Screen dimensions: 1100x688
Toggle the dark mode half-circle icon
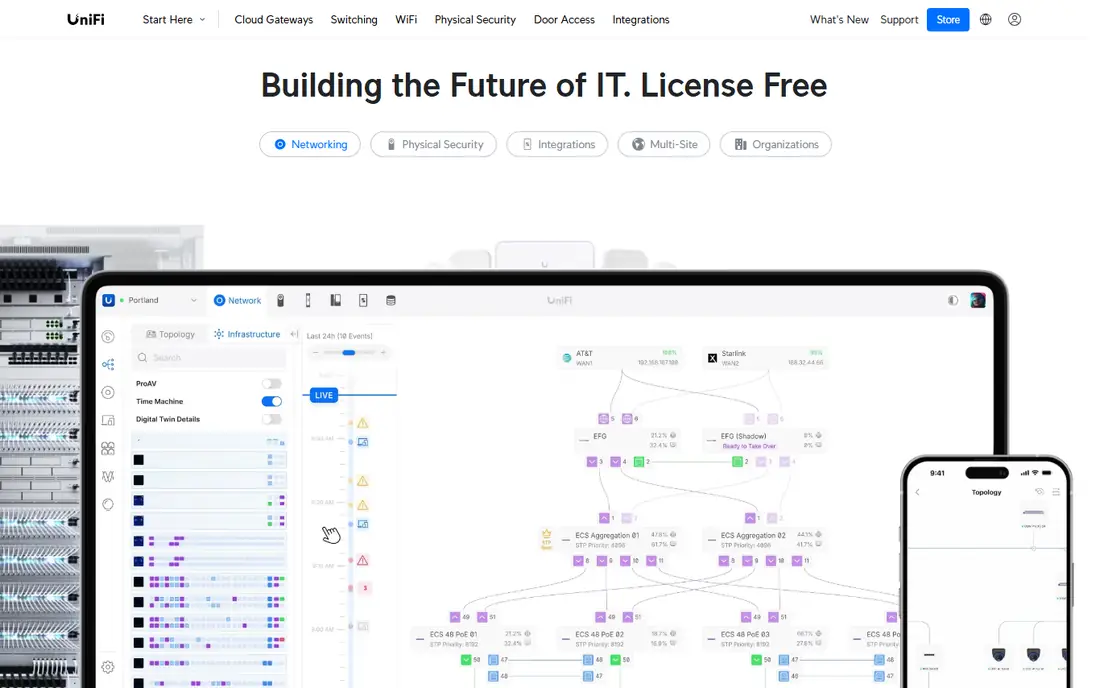[953, 300]
